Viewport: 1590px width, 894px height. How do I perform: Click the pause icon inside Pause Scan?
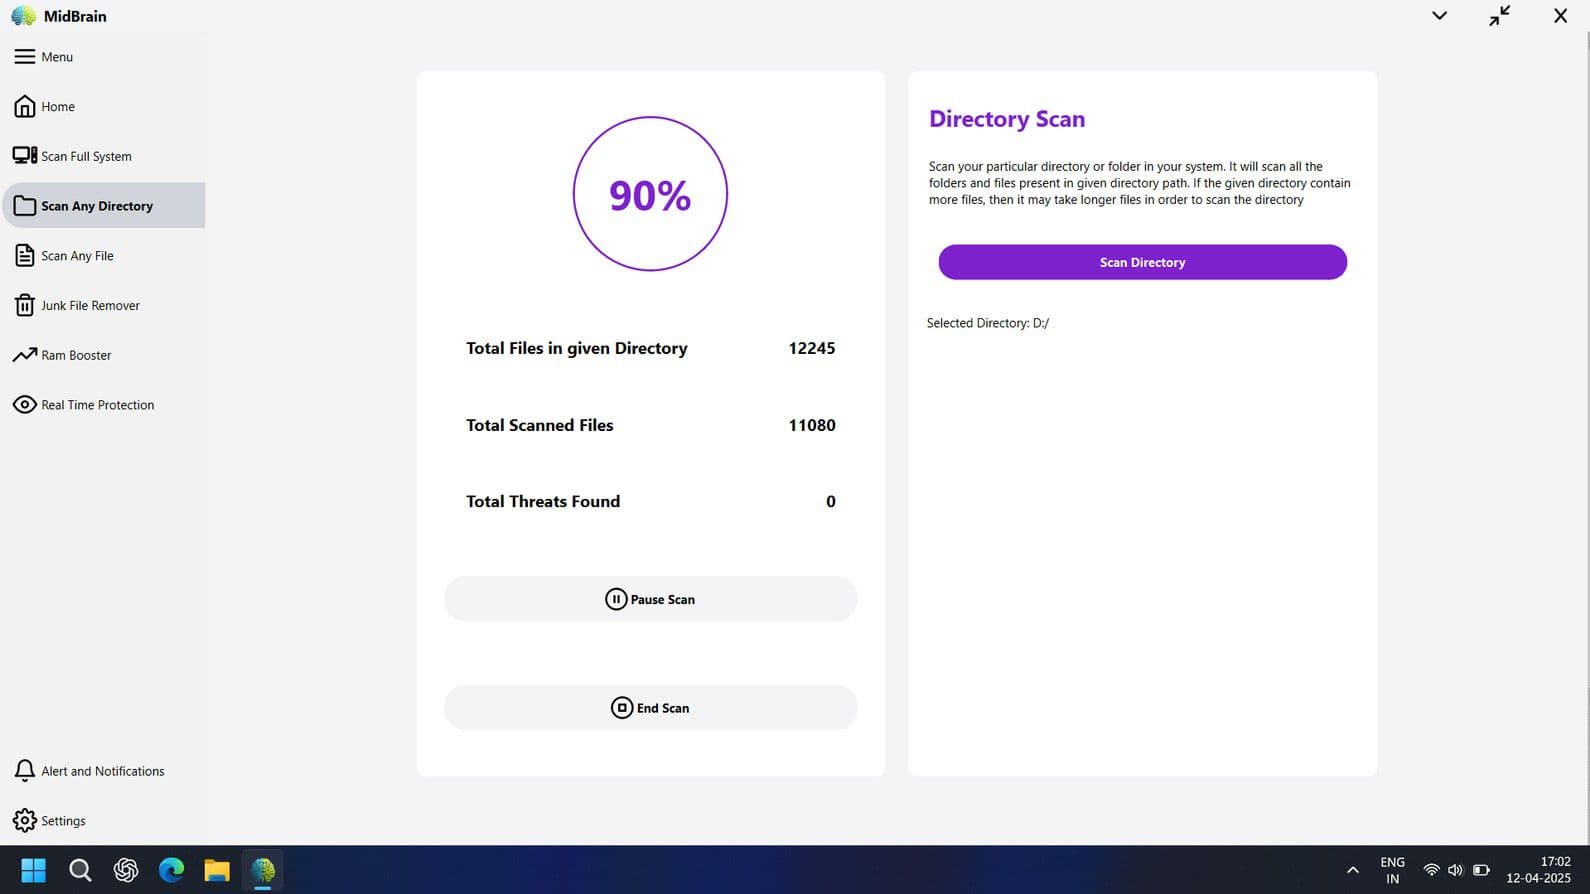tap(616, 599)
